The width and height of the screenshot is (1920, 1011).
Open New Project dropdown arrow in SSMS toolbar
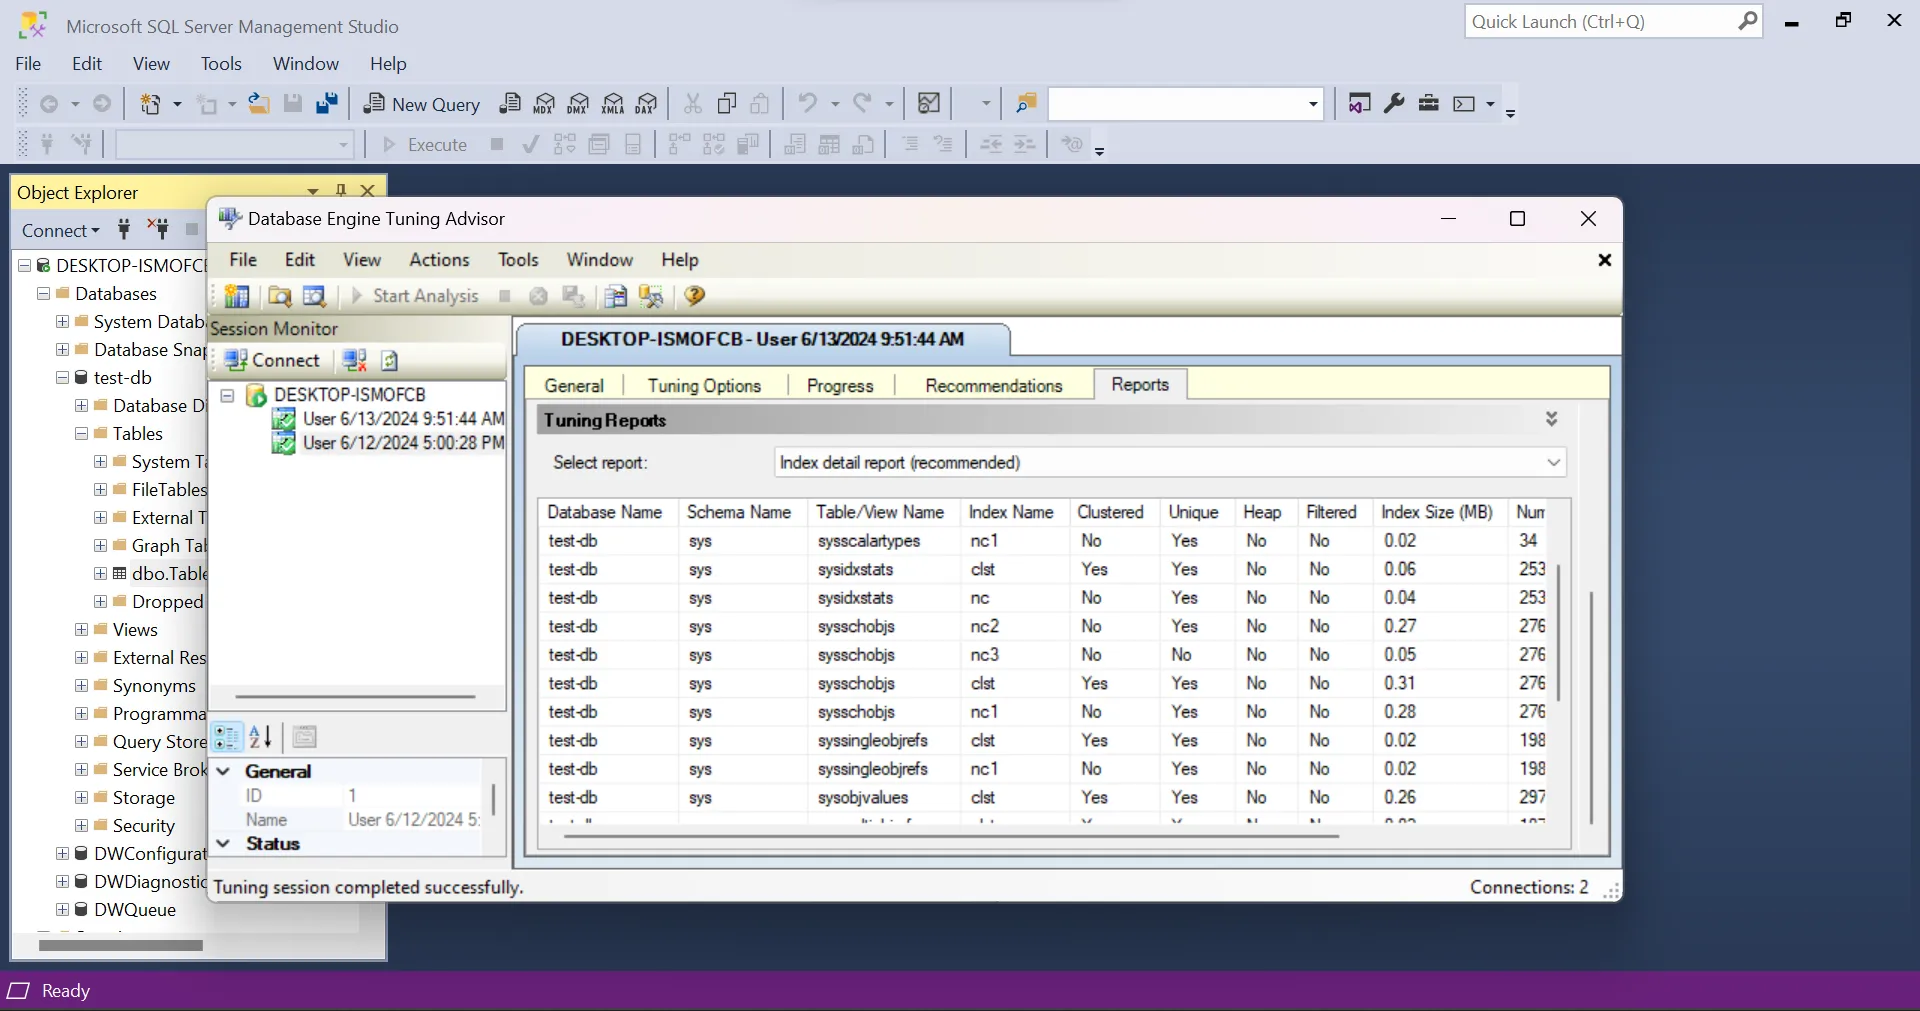(x=178, y=104)
